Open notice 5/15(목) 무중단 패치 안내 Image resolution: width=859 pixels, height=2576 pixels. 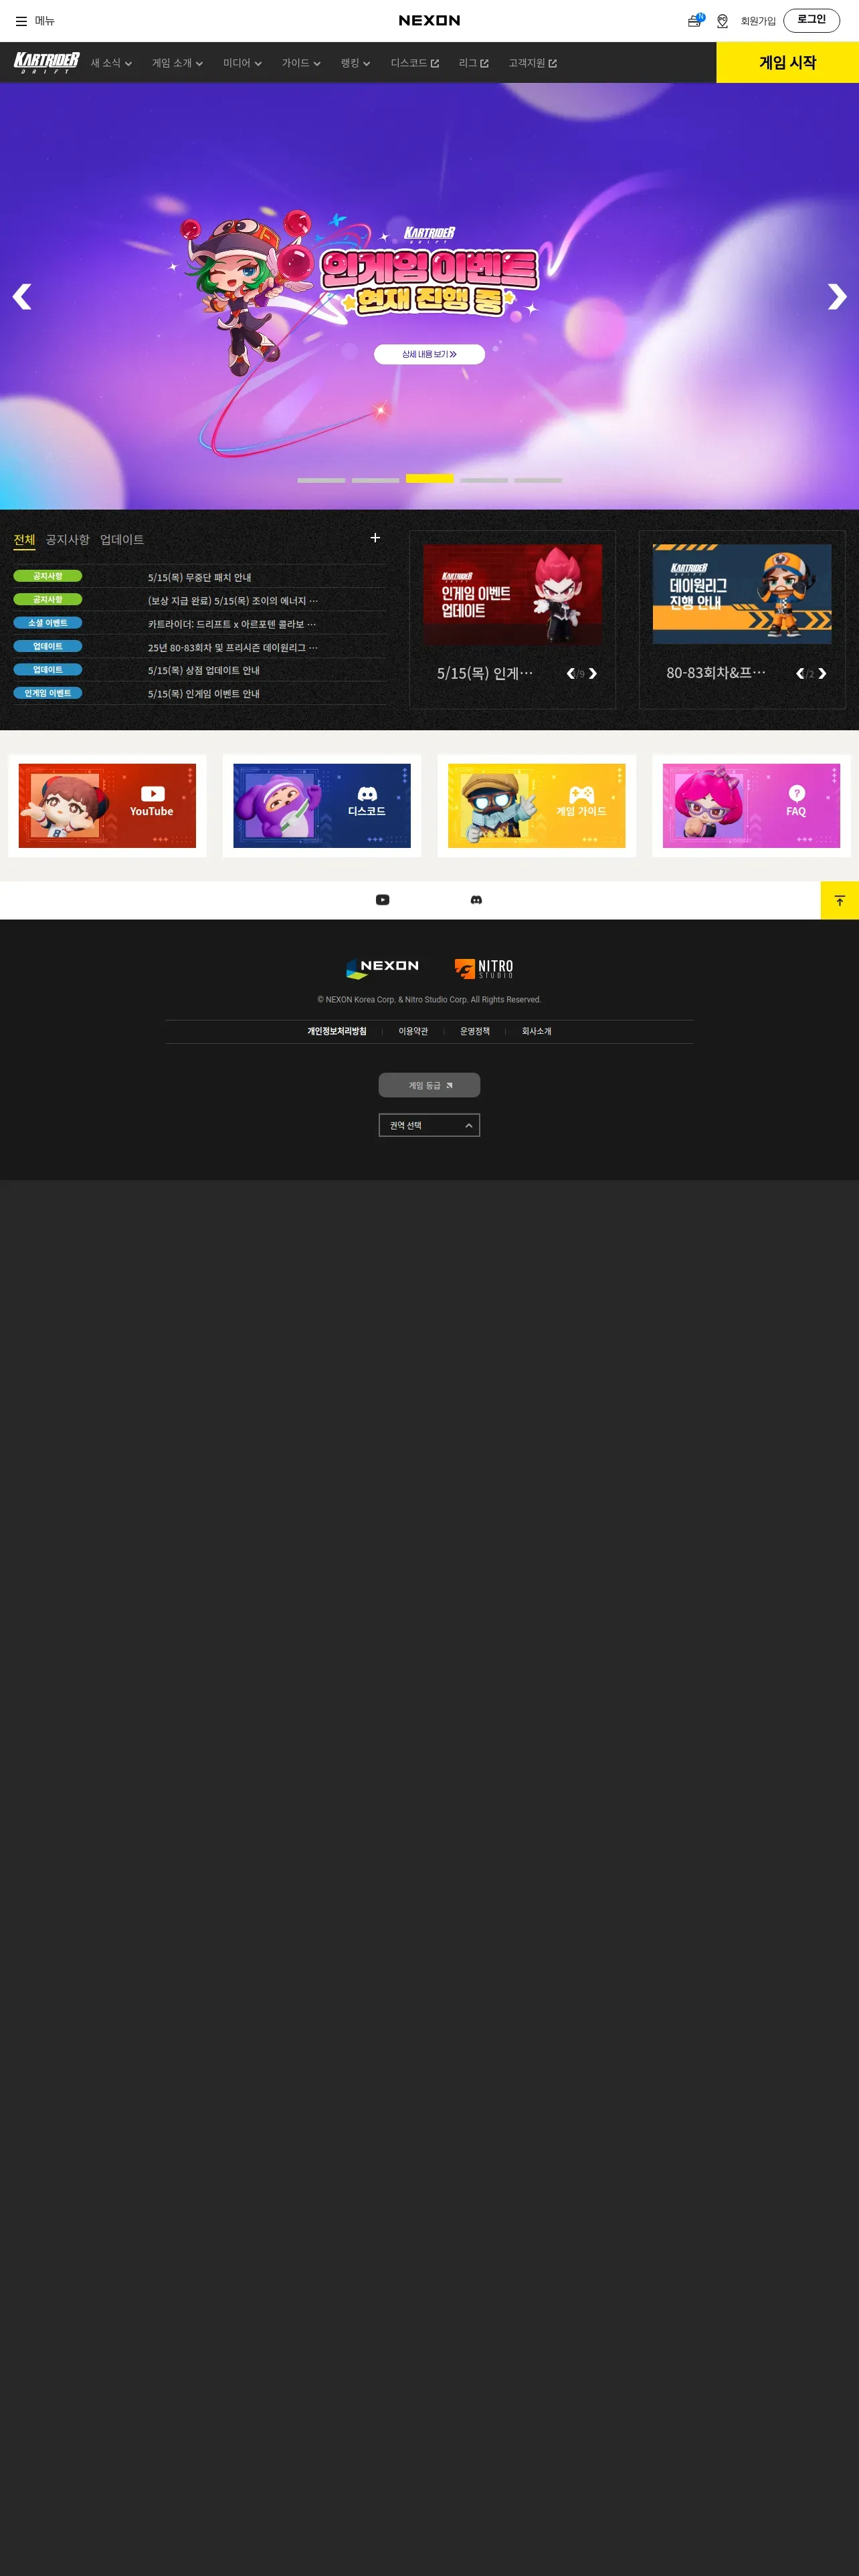200,577
